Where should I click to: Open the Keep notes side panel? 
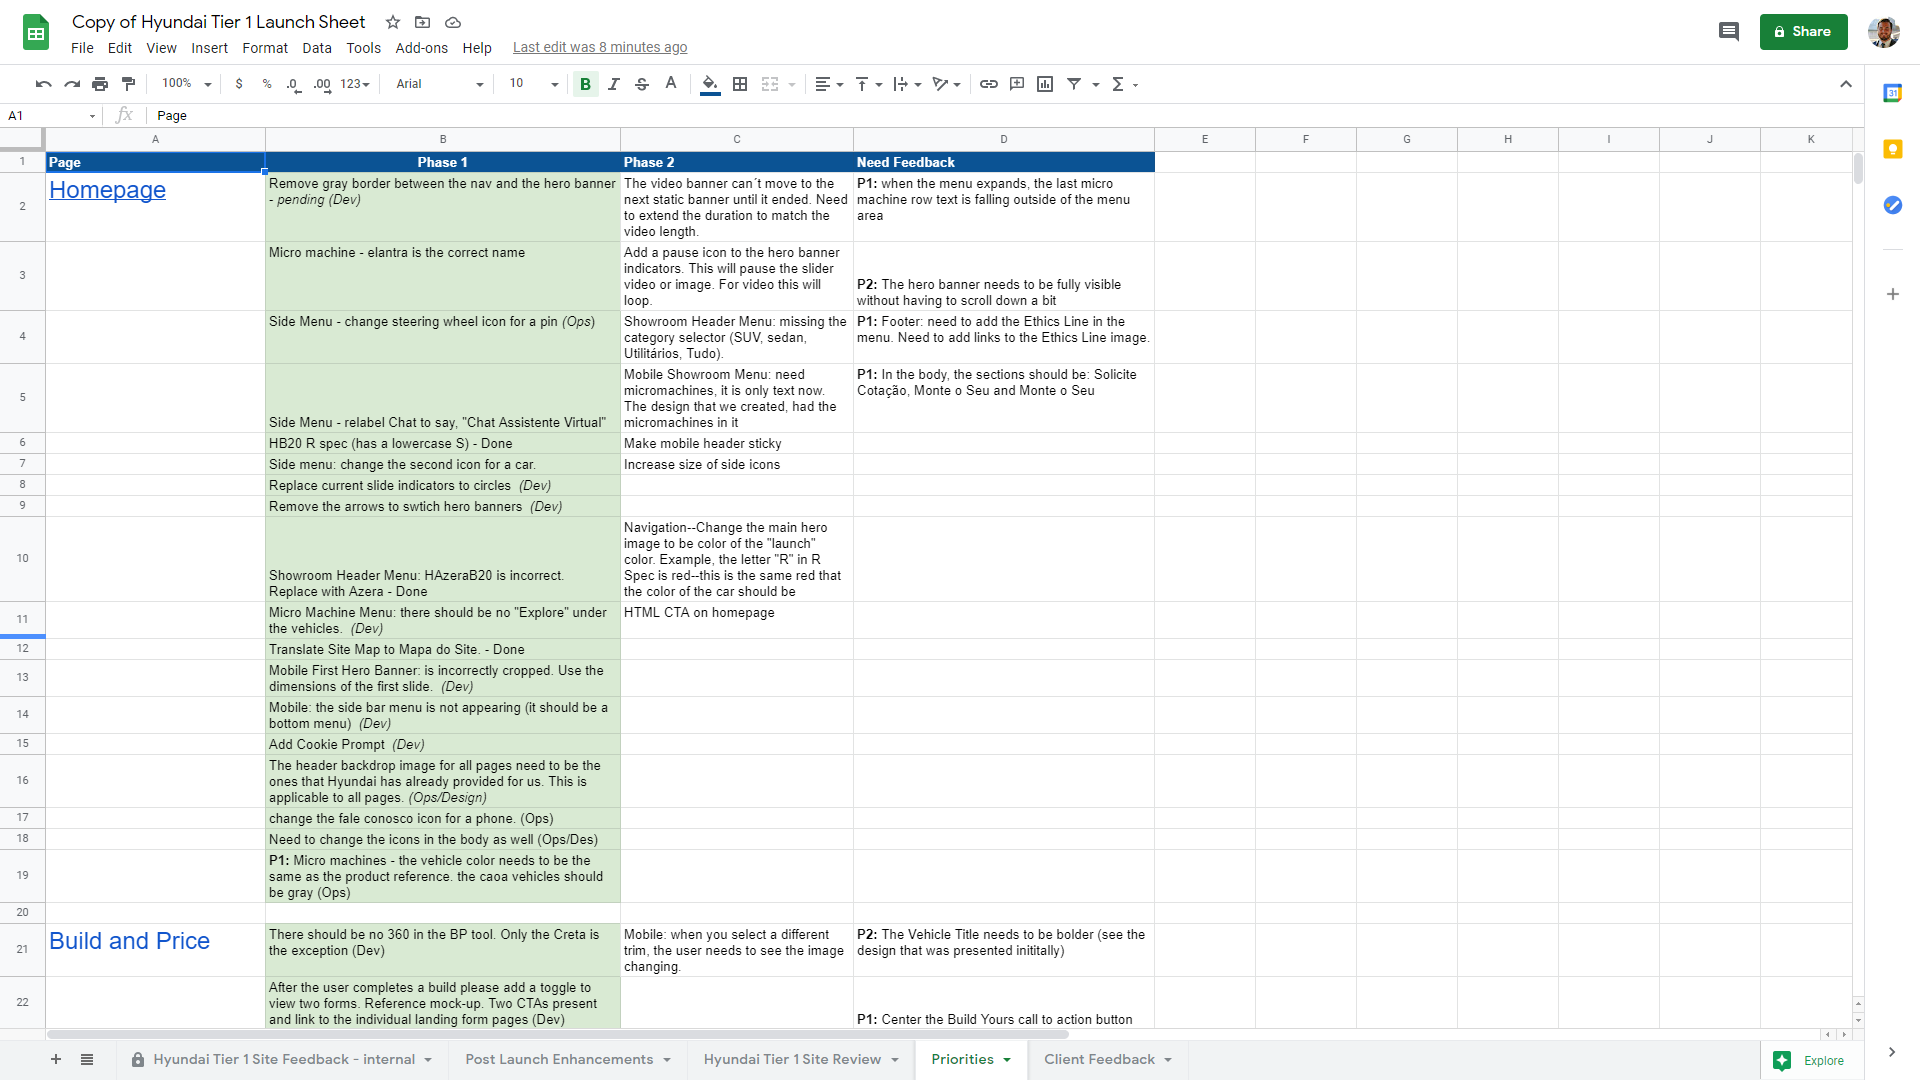[1892, 149]
